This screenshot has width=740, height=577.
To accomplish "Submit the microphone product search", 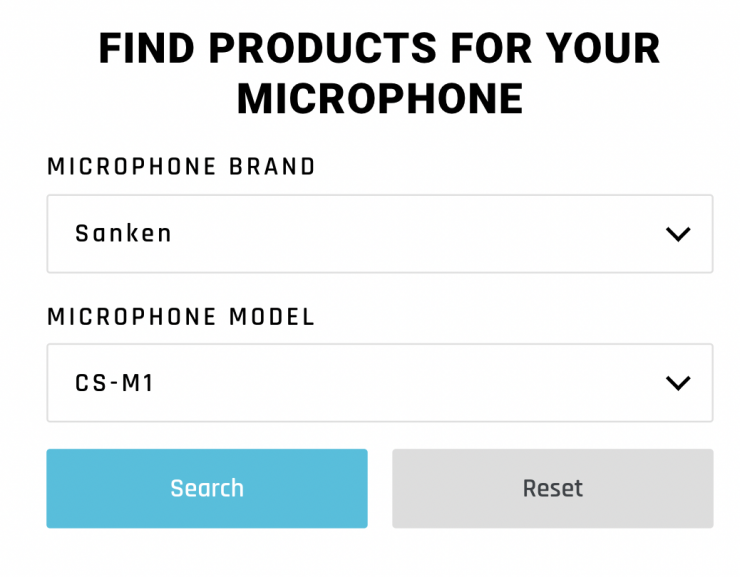I will [x=207, y=488].
